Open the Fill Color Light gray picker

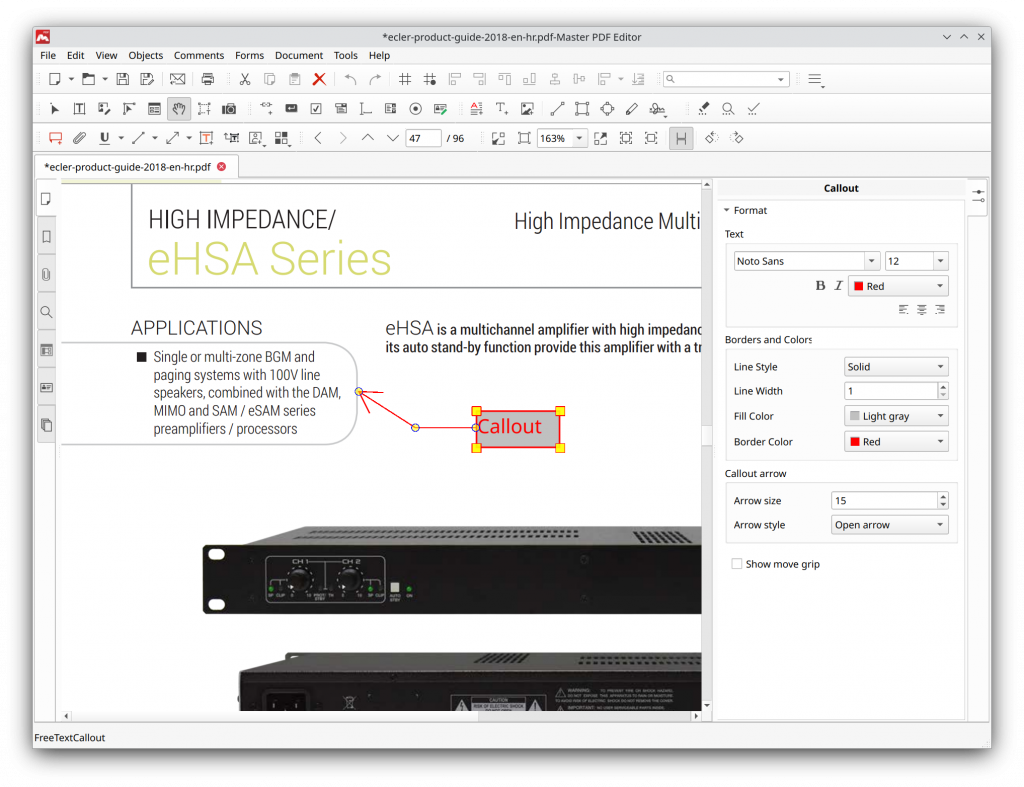[895, 416]
